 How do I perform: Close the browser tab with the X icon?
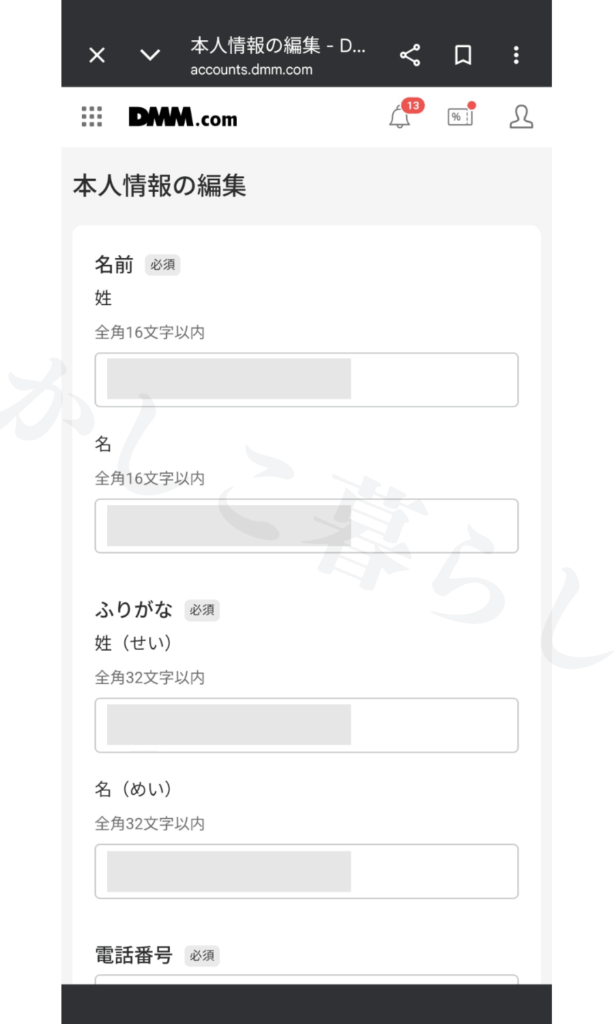(x=97, y=55)
